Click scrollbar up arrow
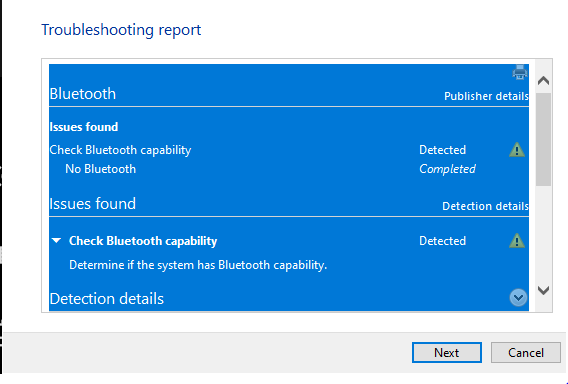The height and width of the screenshot is (384, 568). pyautogui.click(x=543, y=80)
